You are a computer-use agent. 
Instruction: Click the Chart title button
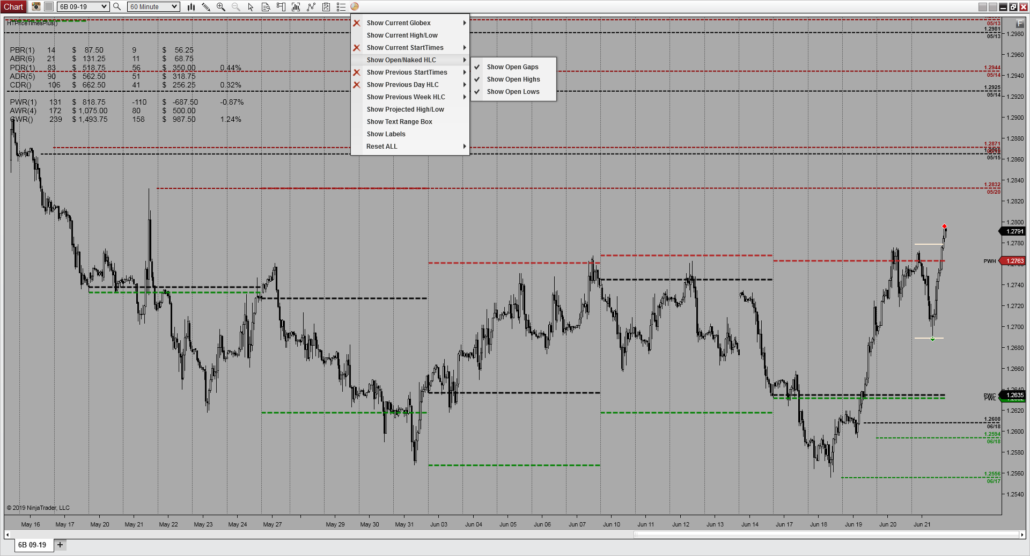pos(13,6)
